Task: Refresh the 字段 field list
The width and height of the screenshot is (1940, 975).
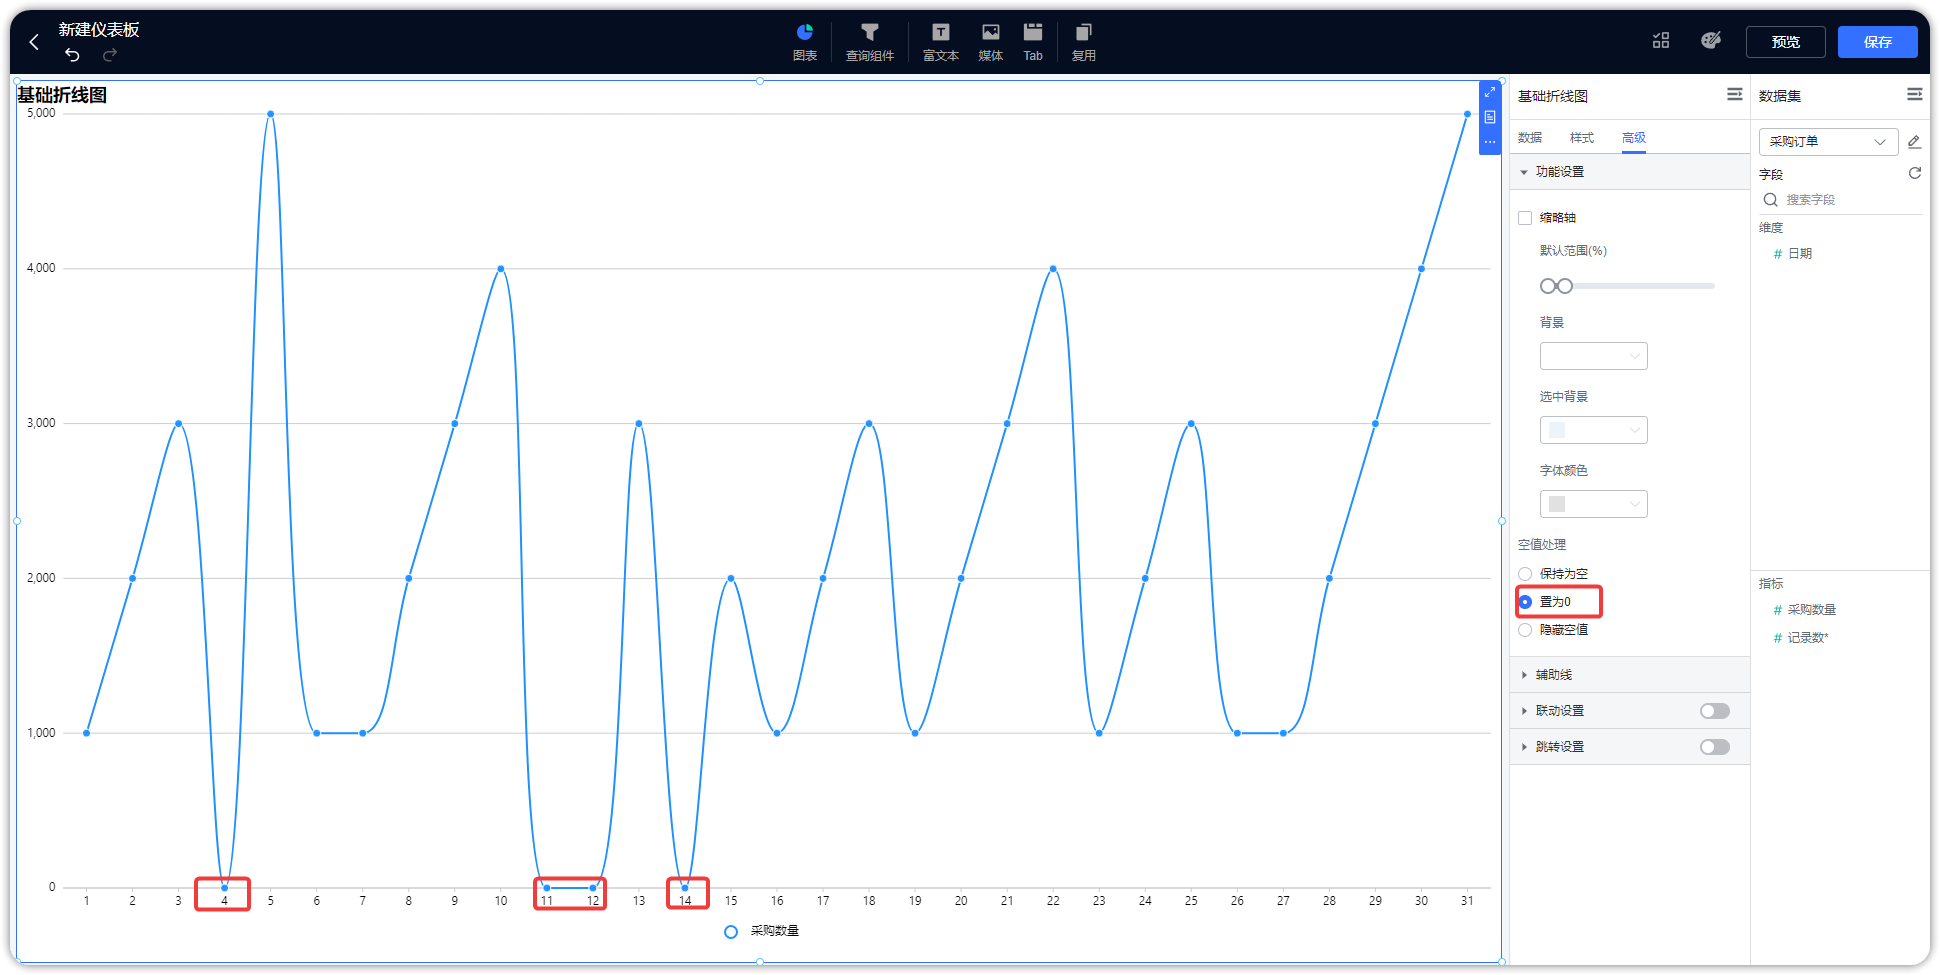Action: pos(1915,173)
